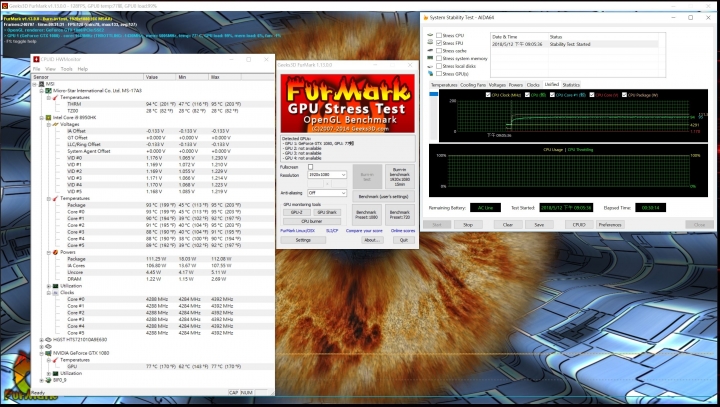The image size is (720, 407).
Task: Click the Save button in AIDA64
Action: click(x=539, y=225)
